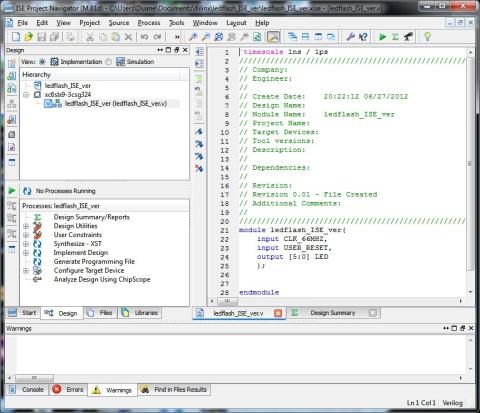Click the Zoom Out magnifier icon
Screen dimensions: 480x413
[206, 36]
